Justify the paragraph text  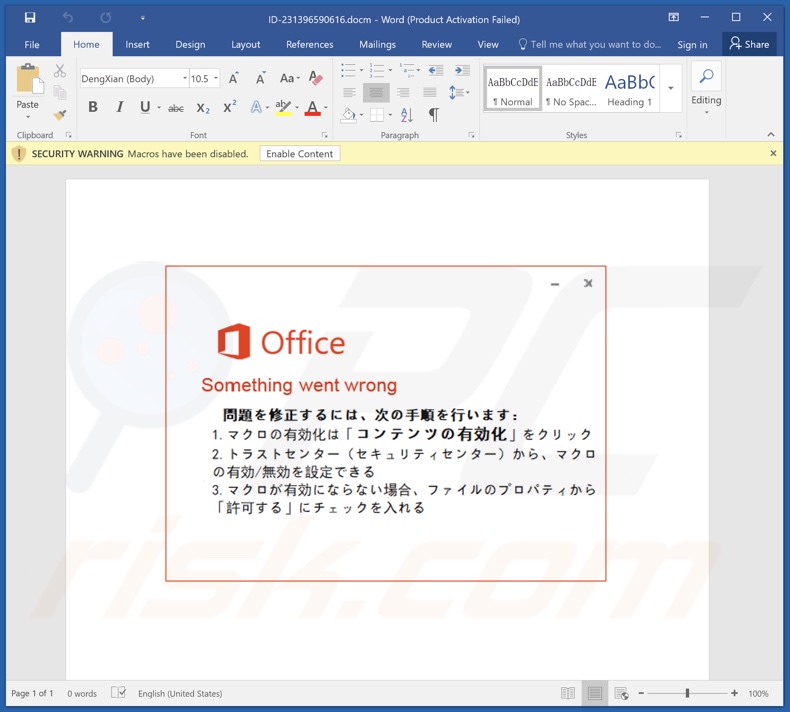coord(430,93)
